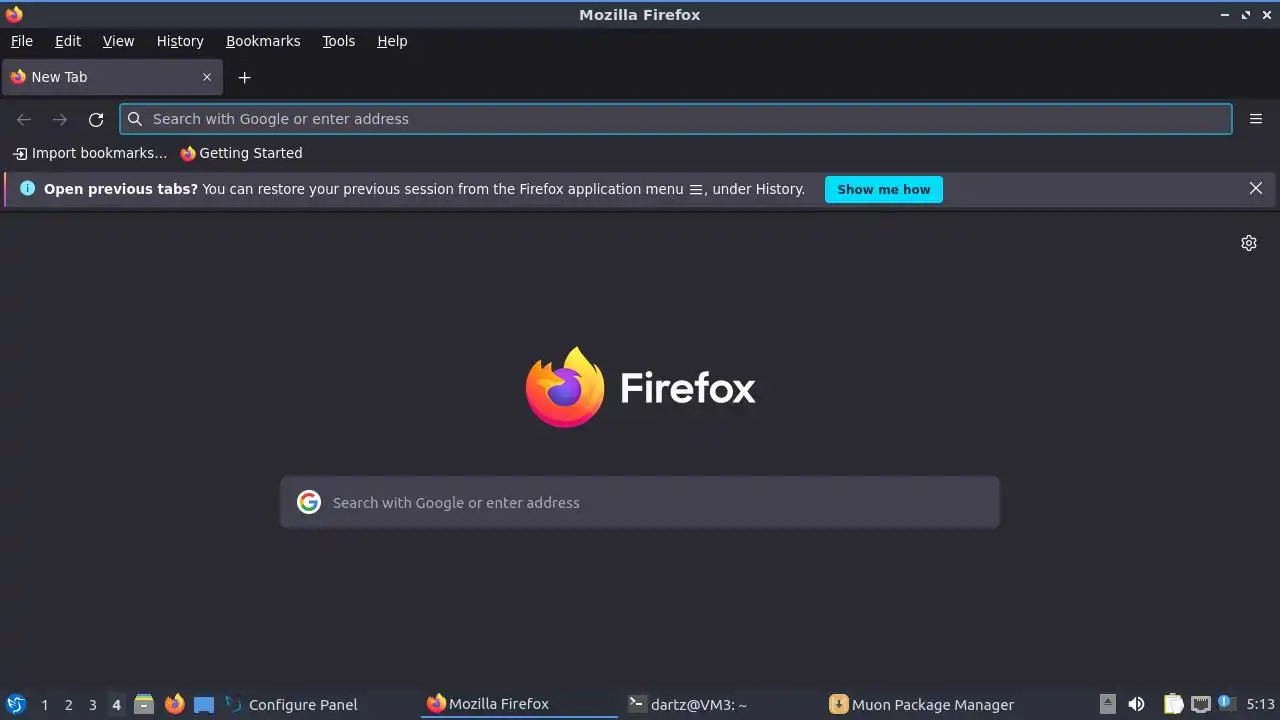Click the Show me how button
The image size is (1280, 720).
(884, 189)
